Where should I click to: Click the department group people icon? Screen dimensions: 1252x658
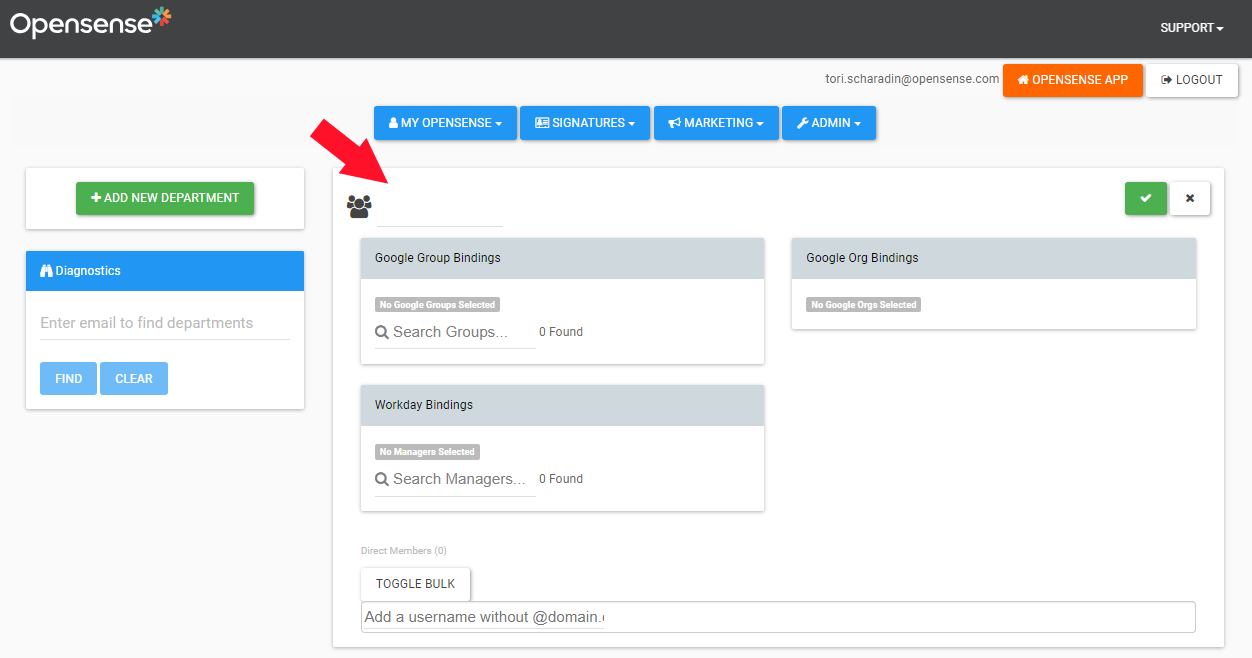click(x=359, y=207)
